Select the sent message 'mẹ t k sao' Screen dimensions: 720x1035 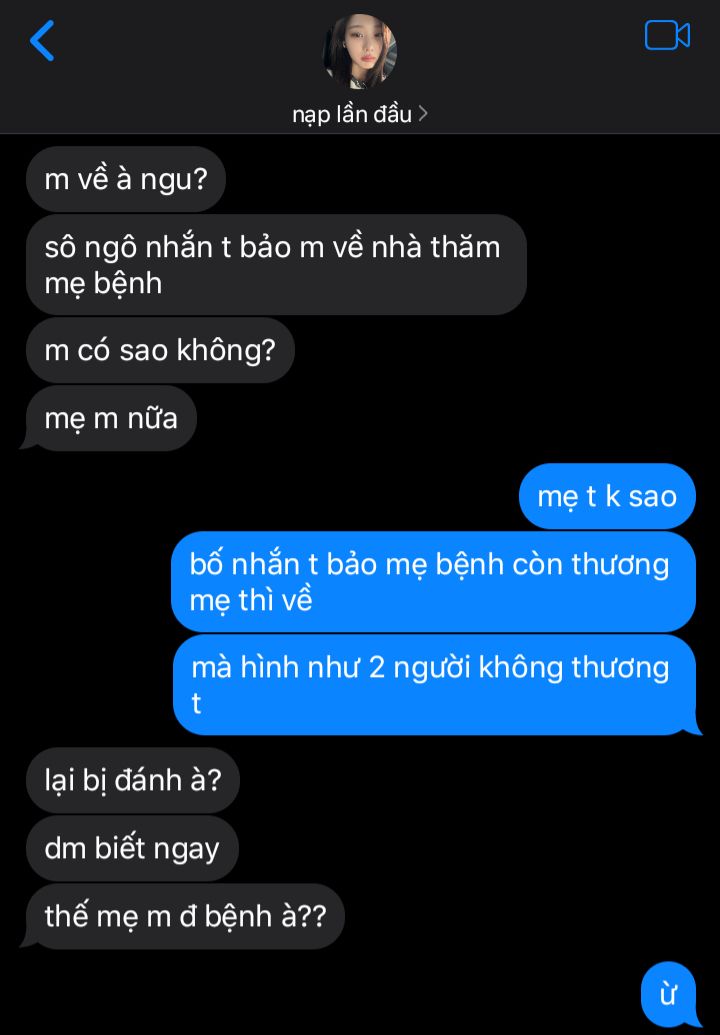(x=607, y=496)
